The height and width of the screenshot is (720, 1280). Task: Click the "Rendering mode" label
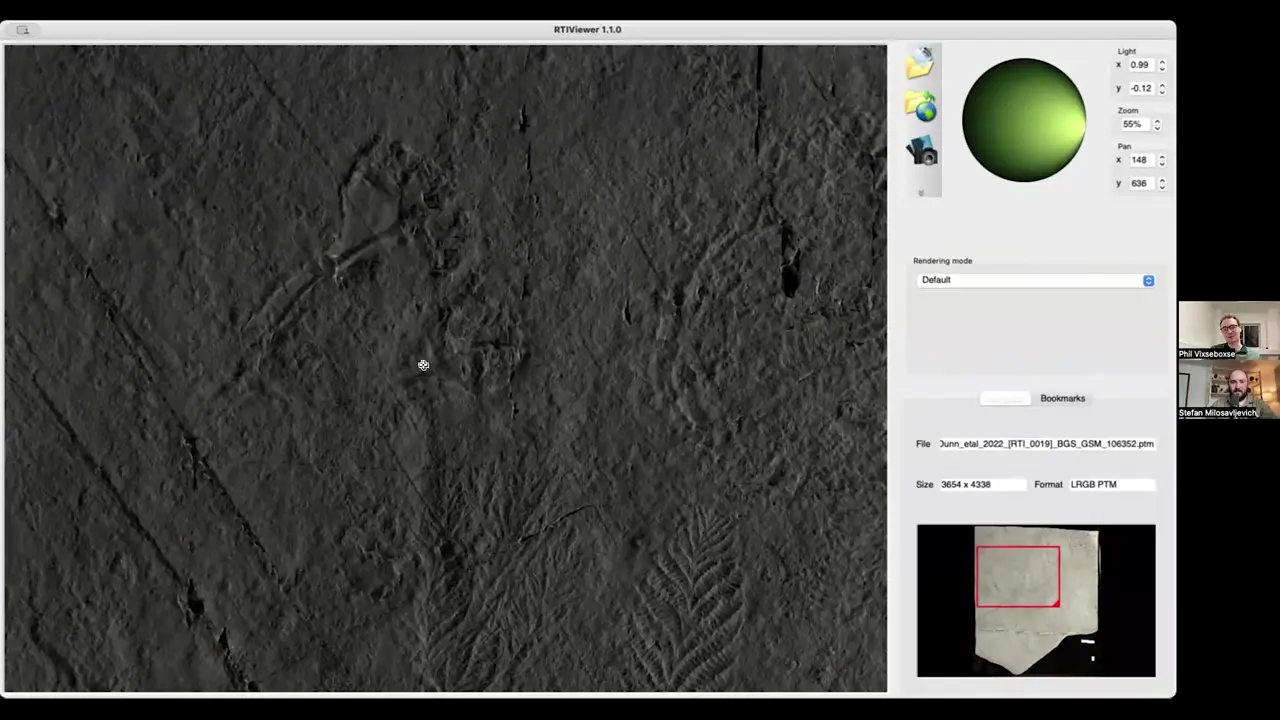coord(942,261)
